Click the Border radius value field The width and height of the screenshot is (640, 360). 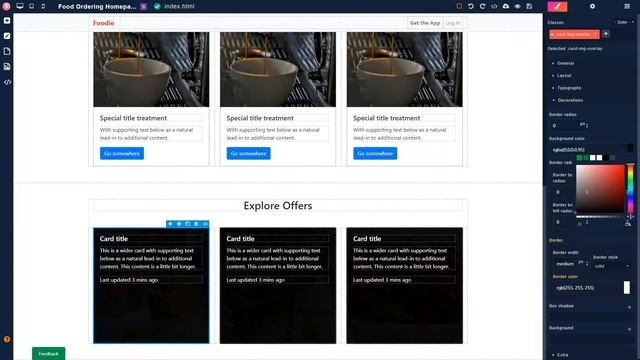pos(564,126)
